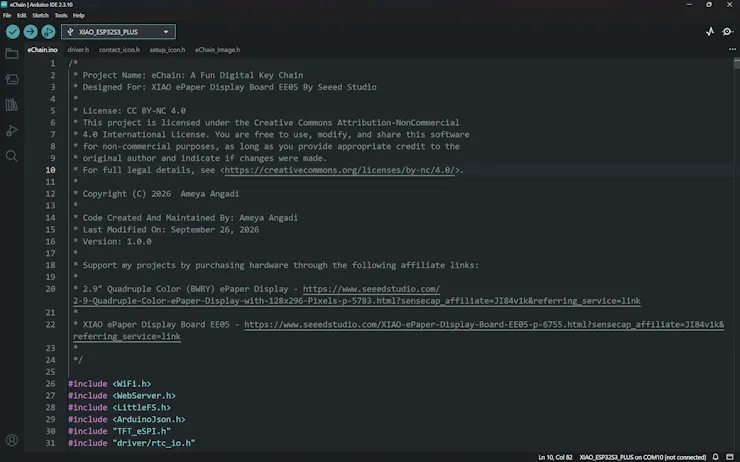This screenshot has width=740, height=462.
Task: Switch to the driver.h tab
Action: coord(78,50)
